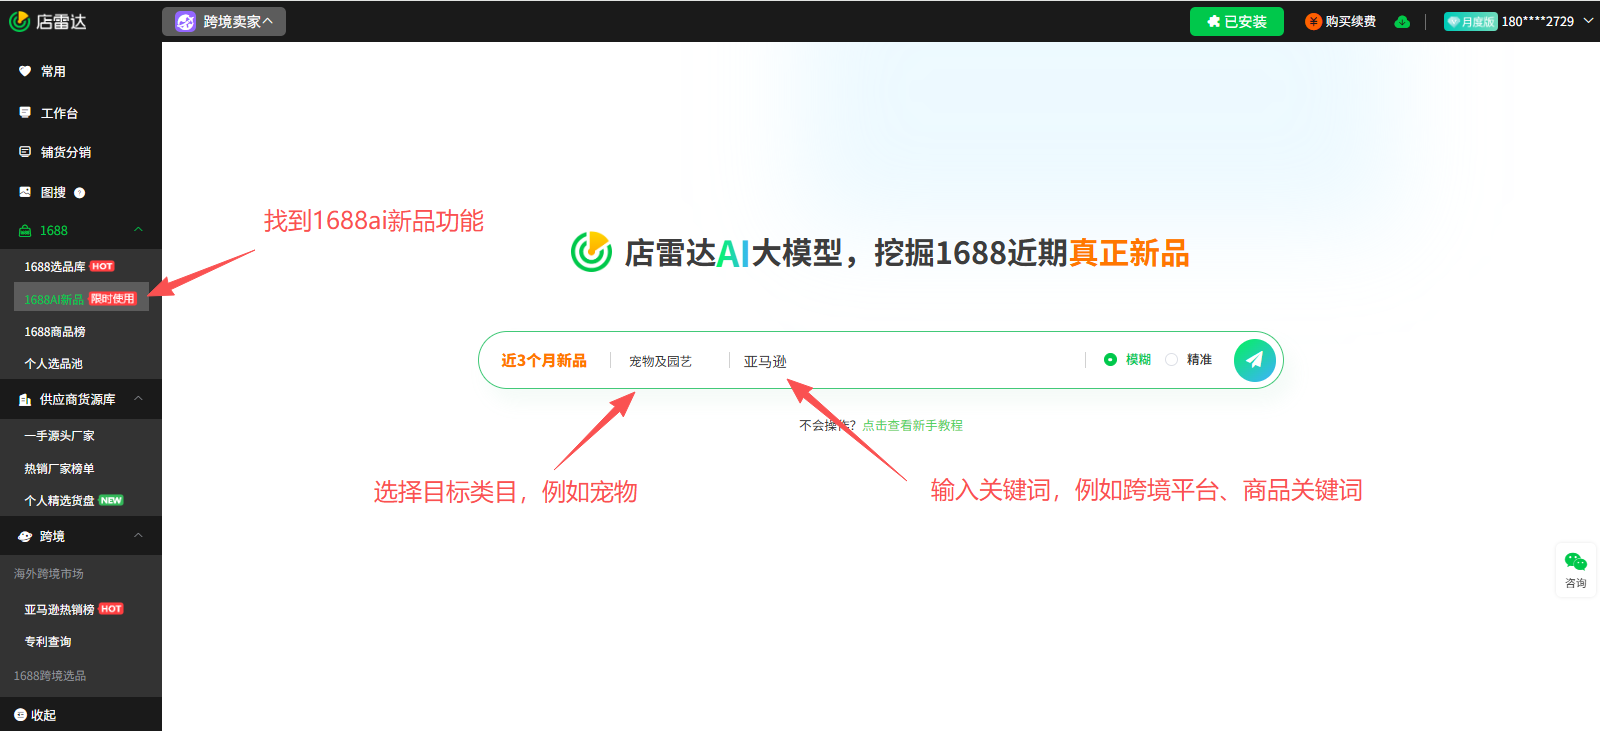Click the paper-plane search submit icon
1600x731 pixels.
coord(1254,360)
